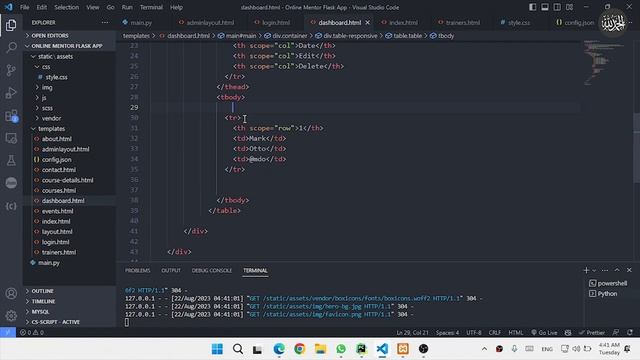Open the Testing flask icon view
The image size is (640, 360).
click(x=11, y=160)
